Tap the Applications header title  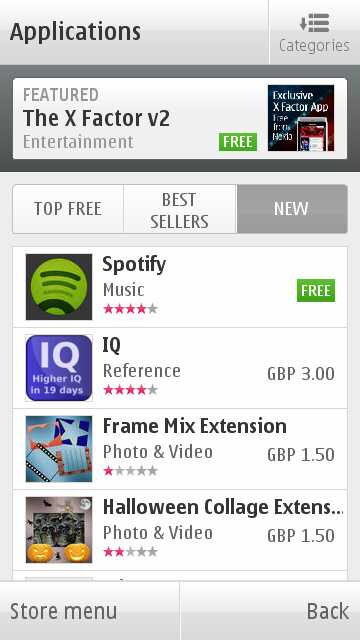[x=76, y=32]
